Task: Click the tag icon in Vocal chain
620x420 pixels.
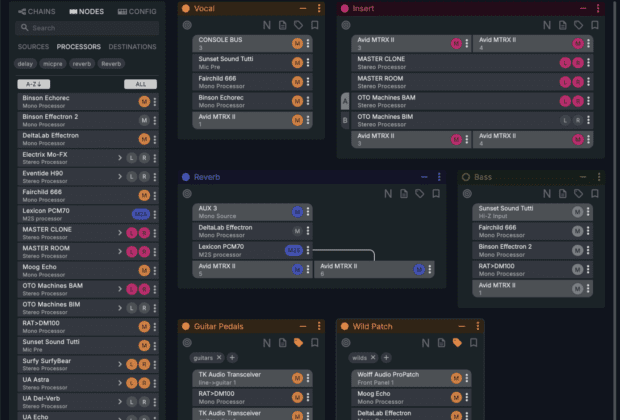Action: [x=299, y=25]
